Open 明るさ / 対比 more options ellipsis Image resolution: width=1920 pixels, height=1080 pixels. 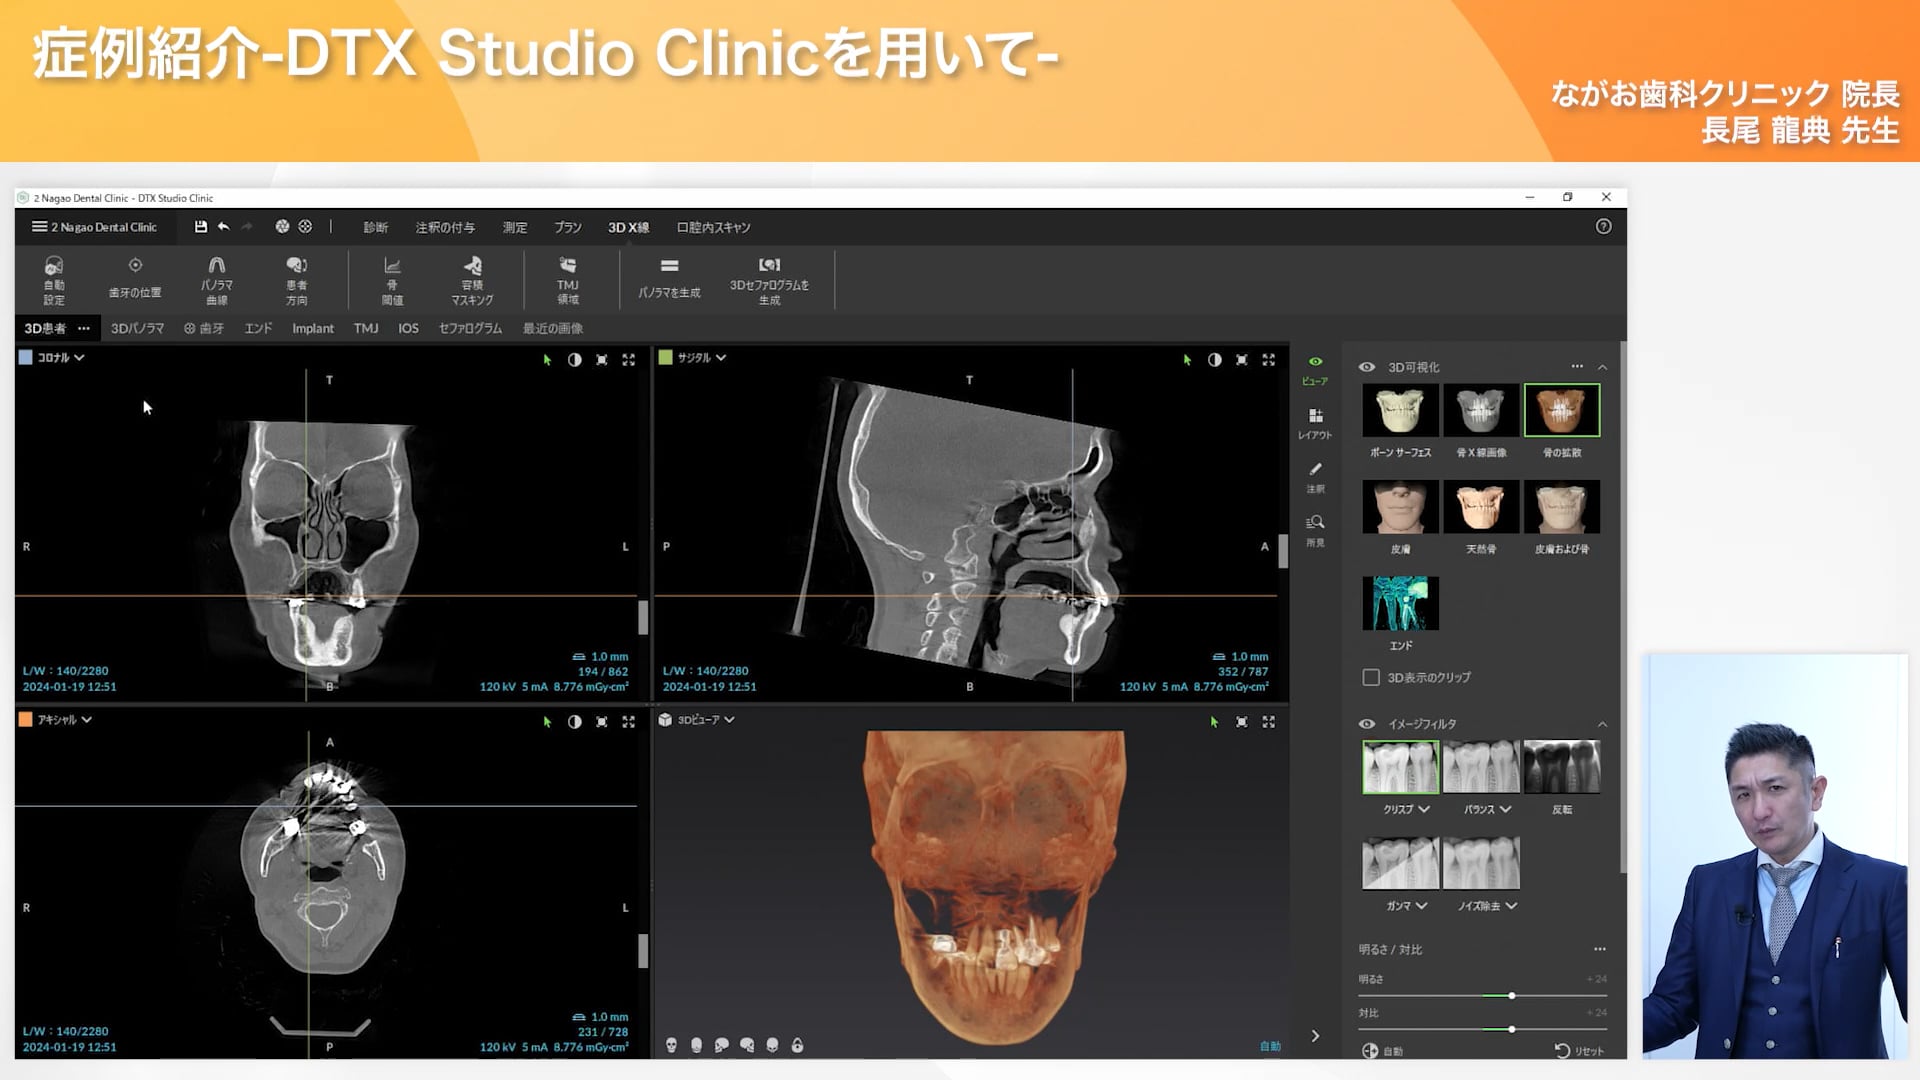[x=1600, y=949]
